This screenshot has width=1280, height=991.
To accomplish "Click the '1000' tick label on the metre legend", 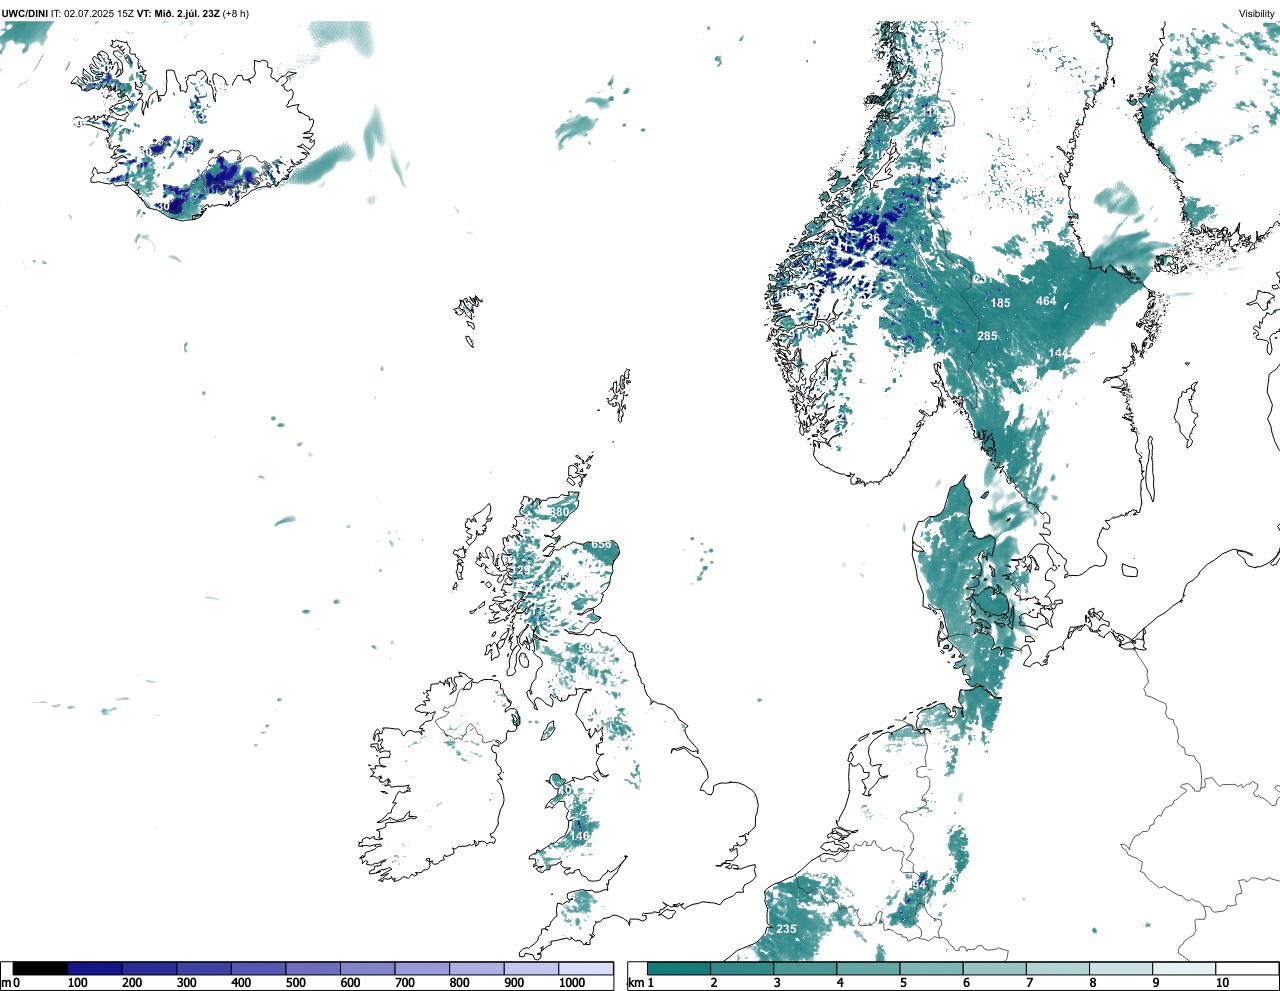I will (x=572, y=983).
